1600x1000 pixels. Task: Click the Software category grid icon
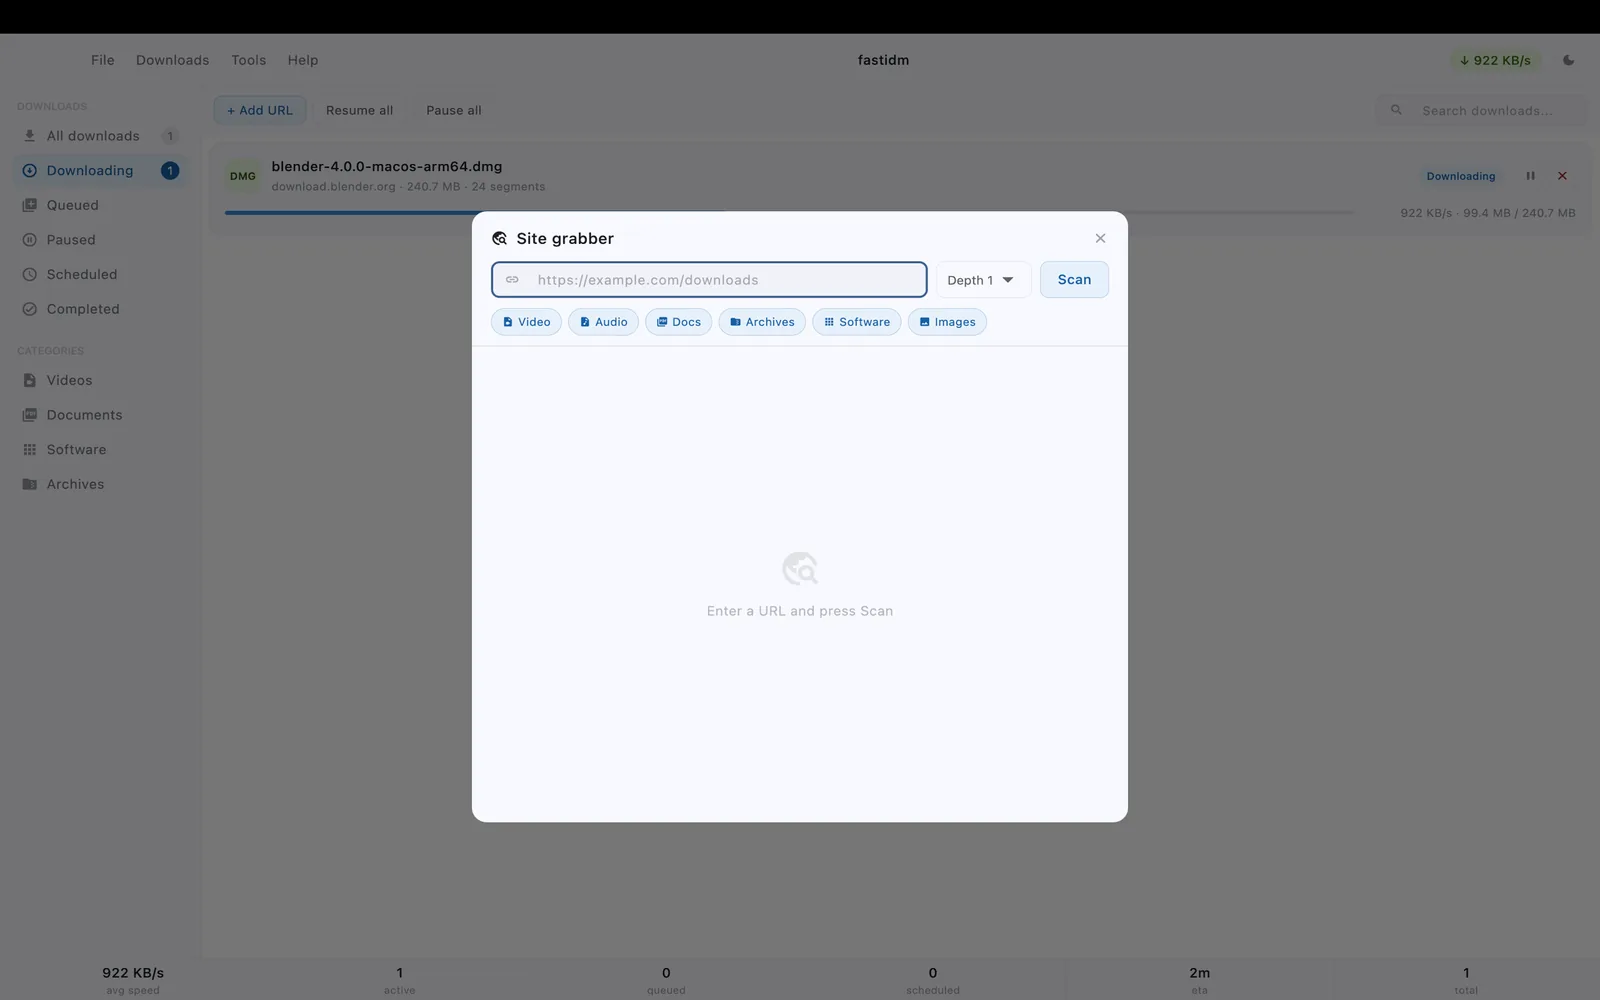tap(30, 450)
